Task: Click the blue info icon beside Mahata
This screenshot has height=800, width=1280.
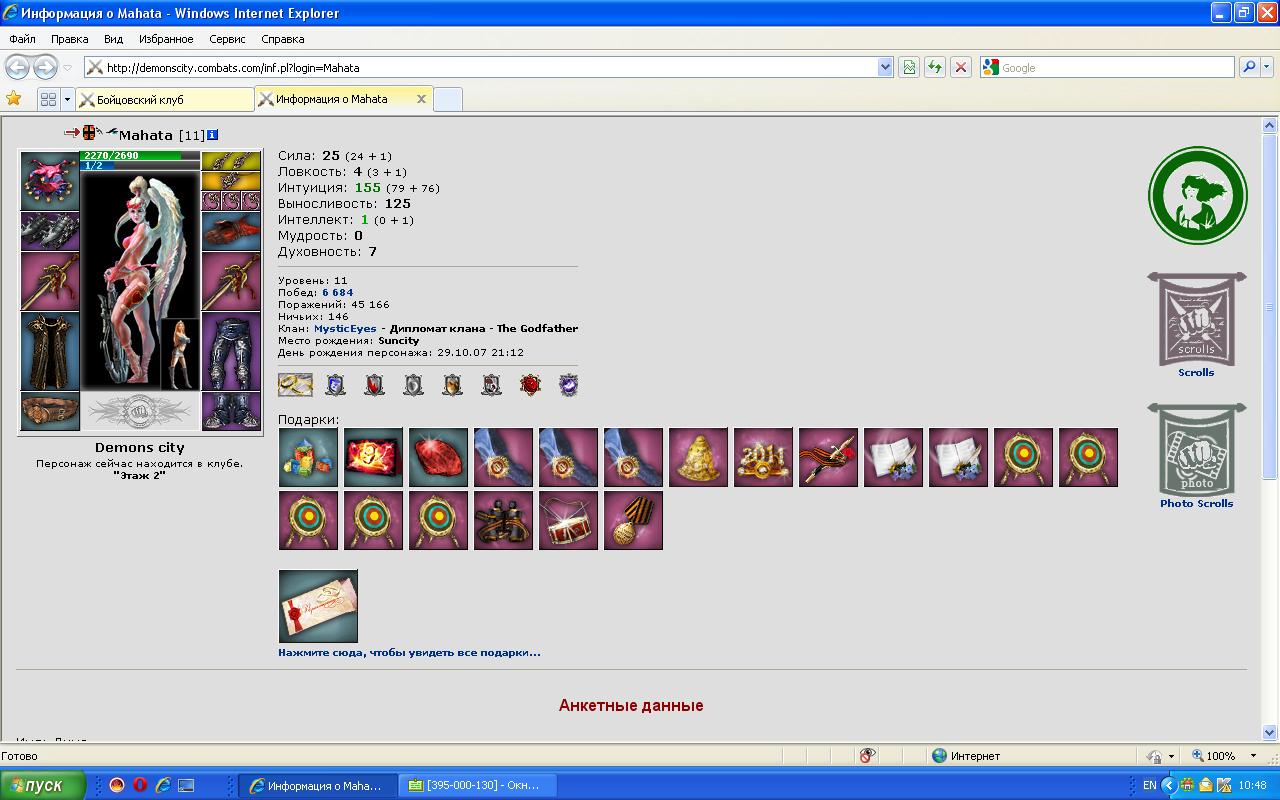Action: pyautogui.click(x=212, y=135)
